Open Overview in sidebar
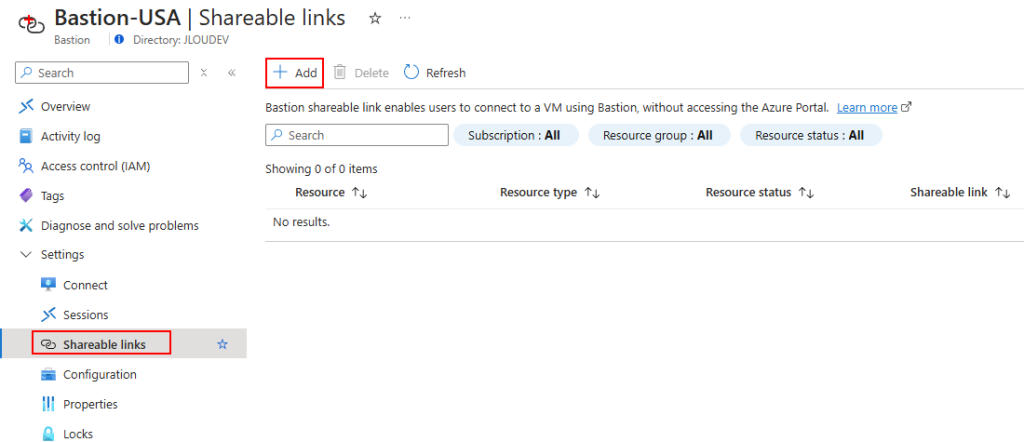Screen dimensions: 1024x442 [x=65, y=106]
